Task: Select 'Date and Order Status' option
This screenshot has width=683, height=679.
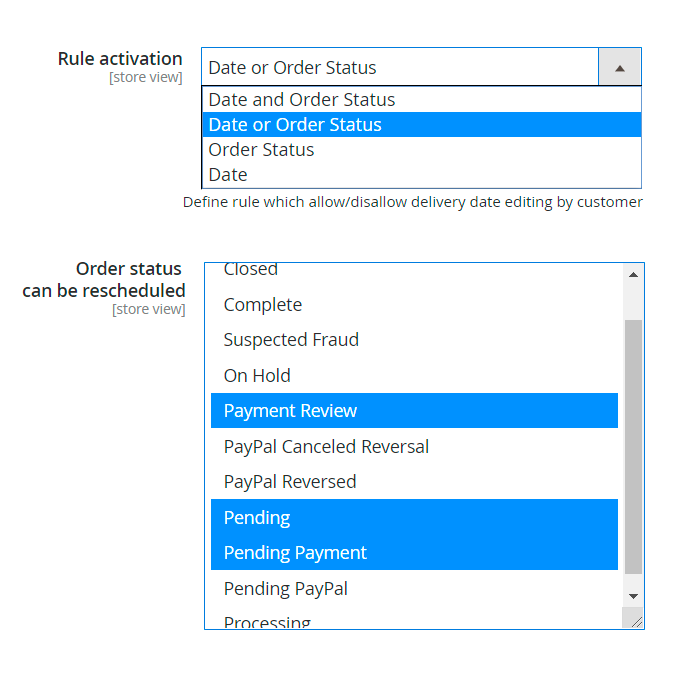Action: pyautogui.click(x=301, y=100)
